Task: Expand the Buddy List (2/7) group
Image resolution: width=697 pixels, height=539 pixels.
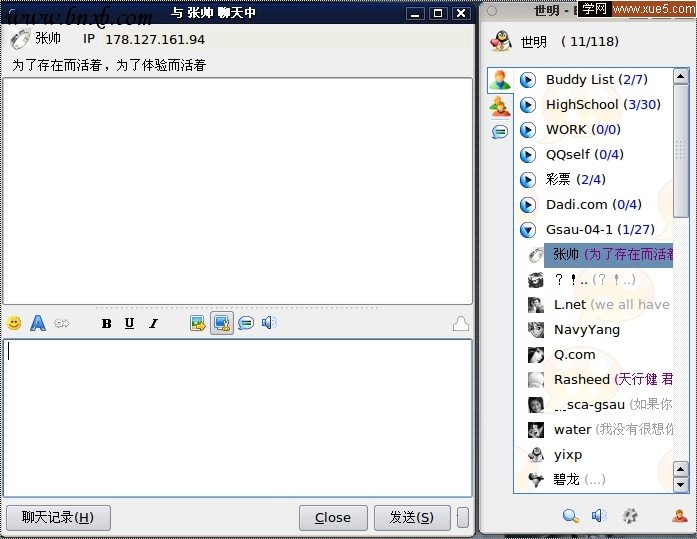Action: (x=528, y=80)
